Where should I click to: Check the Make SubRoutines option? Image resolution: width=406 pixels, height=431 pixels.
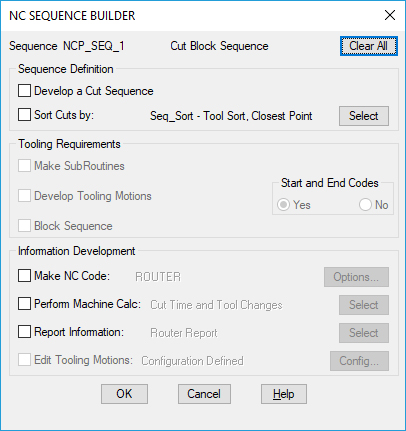click(x=24, y=166)
